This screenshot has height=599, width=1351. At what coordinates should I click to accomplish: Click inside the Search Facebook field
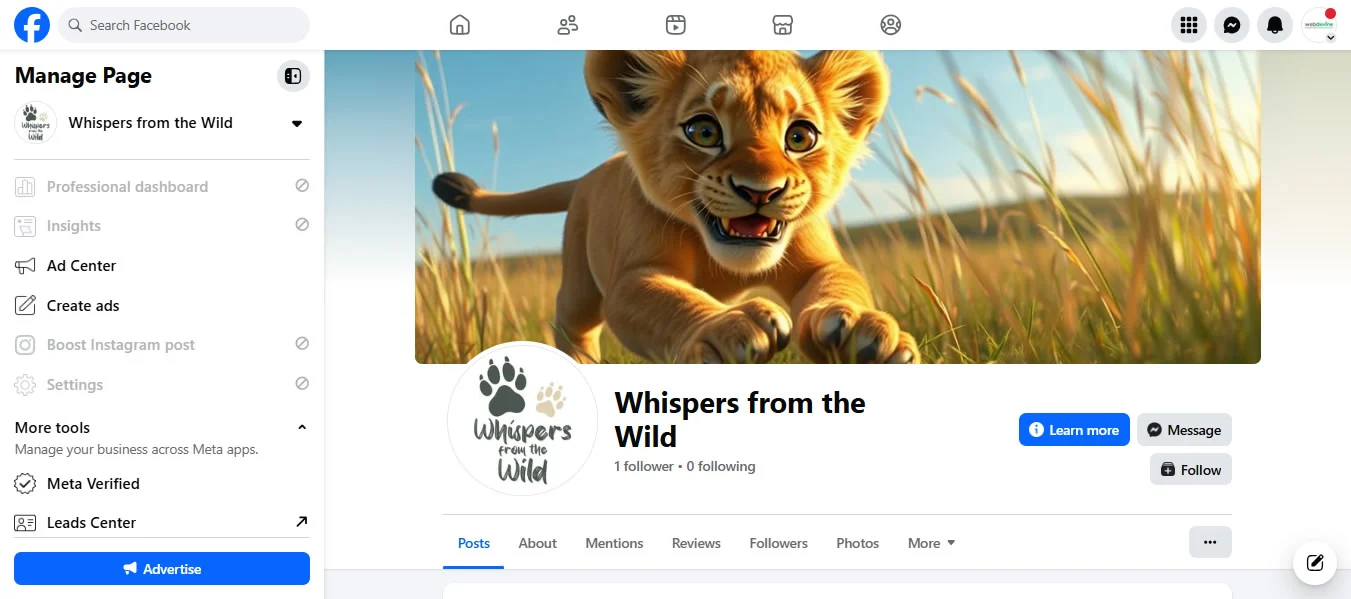pos(184,25)
